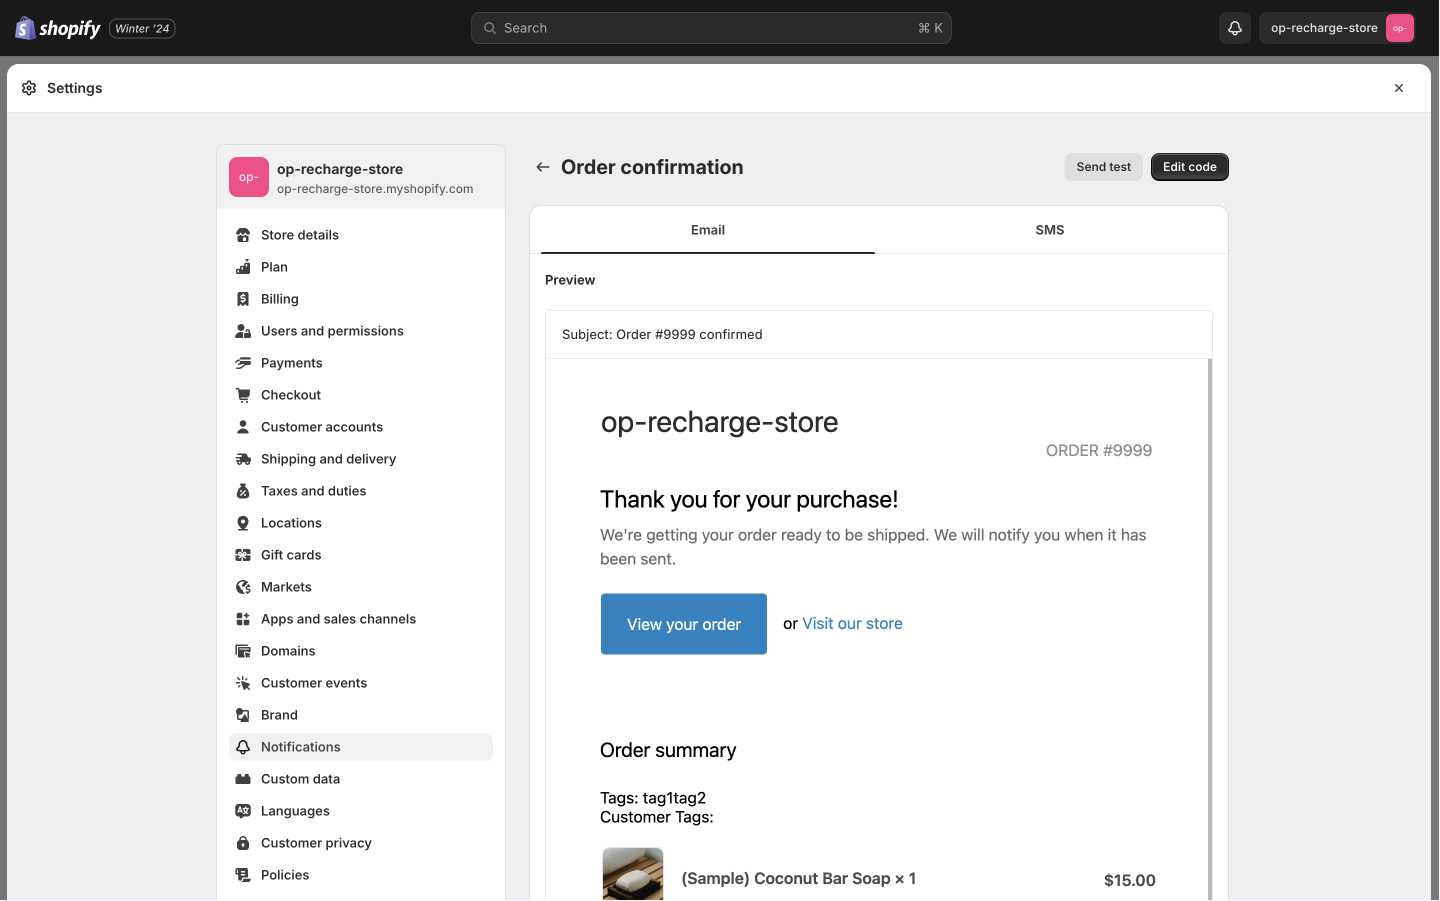The image size is (1440, 901).
Task: Click the op-recharge-store.myshopify.com domain text
Action: pyautogui.click(x=375, y=189)
